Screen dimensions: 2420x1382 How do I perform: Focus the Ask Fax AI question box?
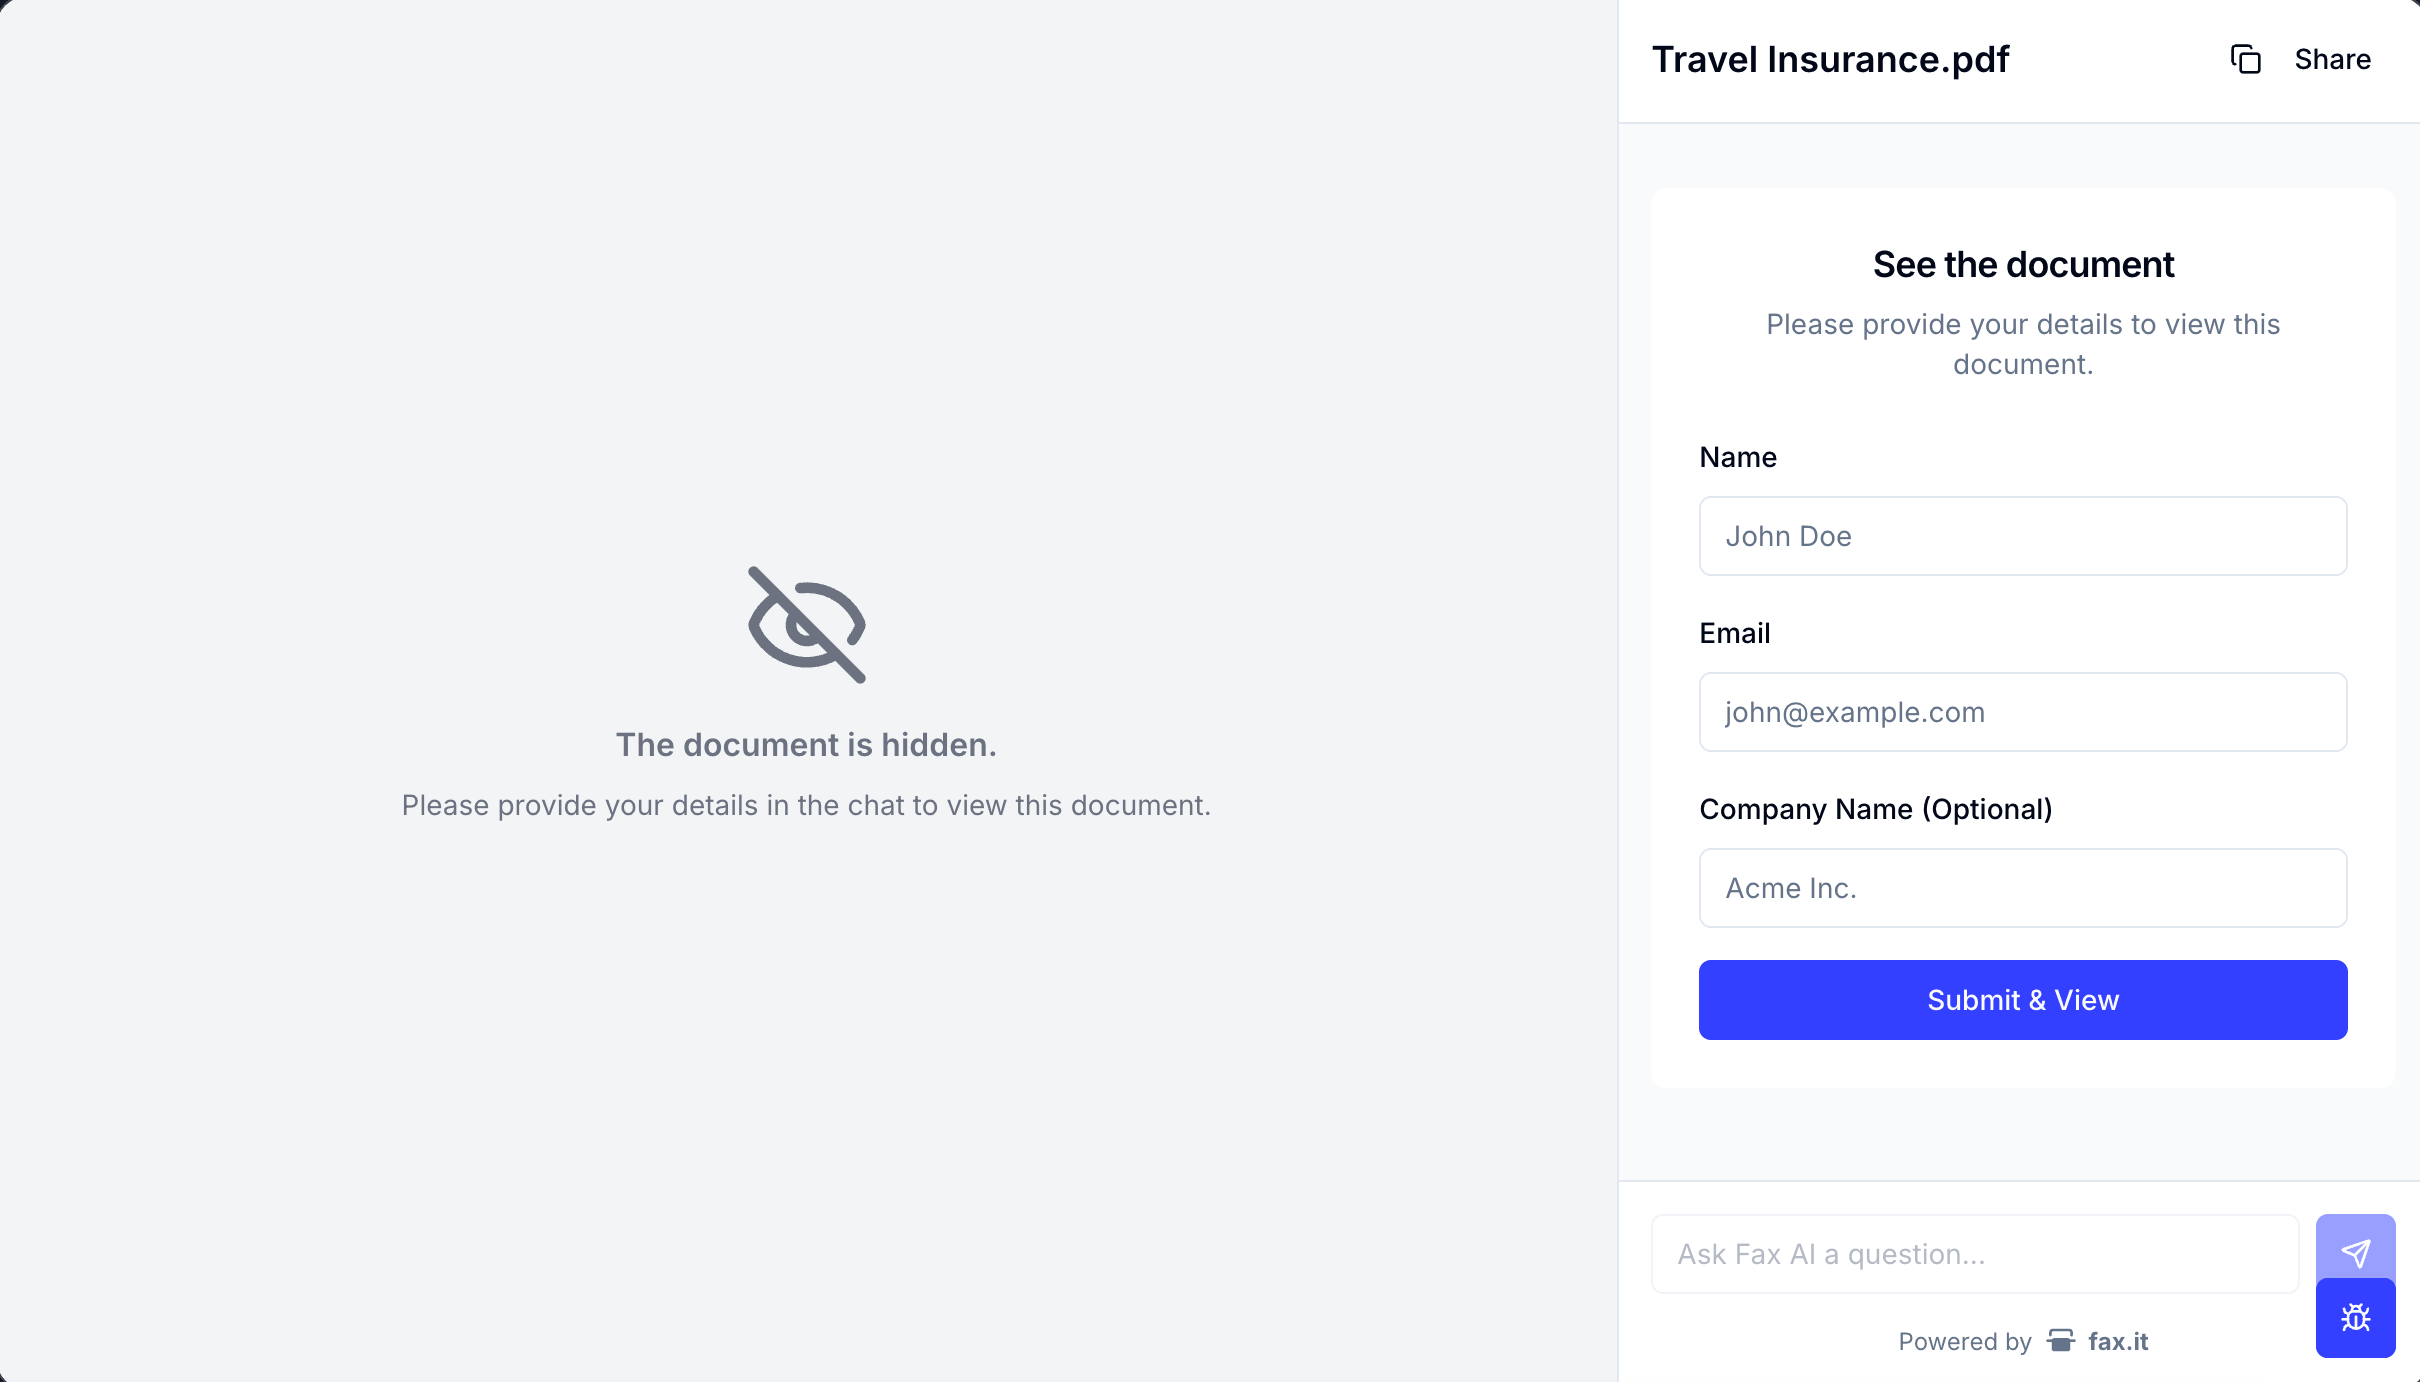tap(1975, 1254)
